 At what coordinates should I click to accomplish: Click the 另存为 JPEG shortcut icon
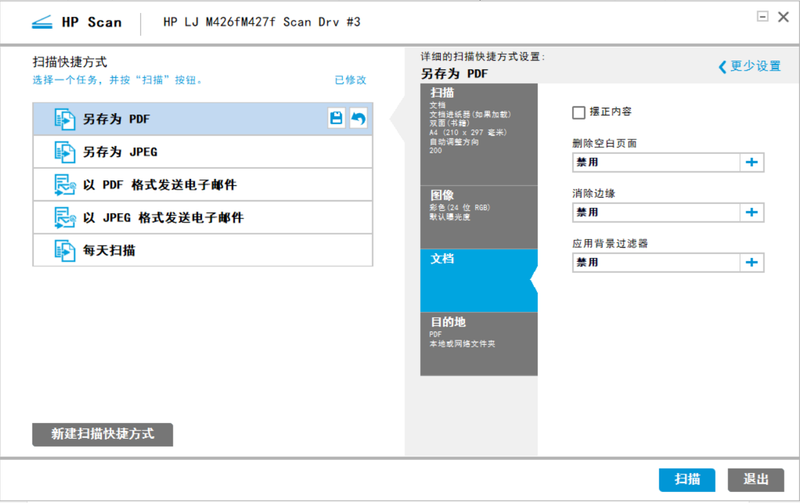click(x=64, y=152)
